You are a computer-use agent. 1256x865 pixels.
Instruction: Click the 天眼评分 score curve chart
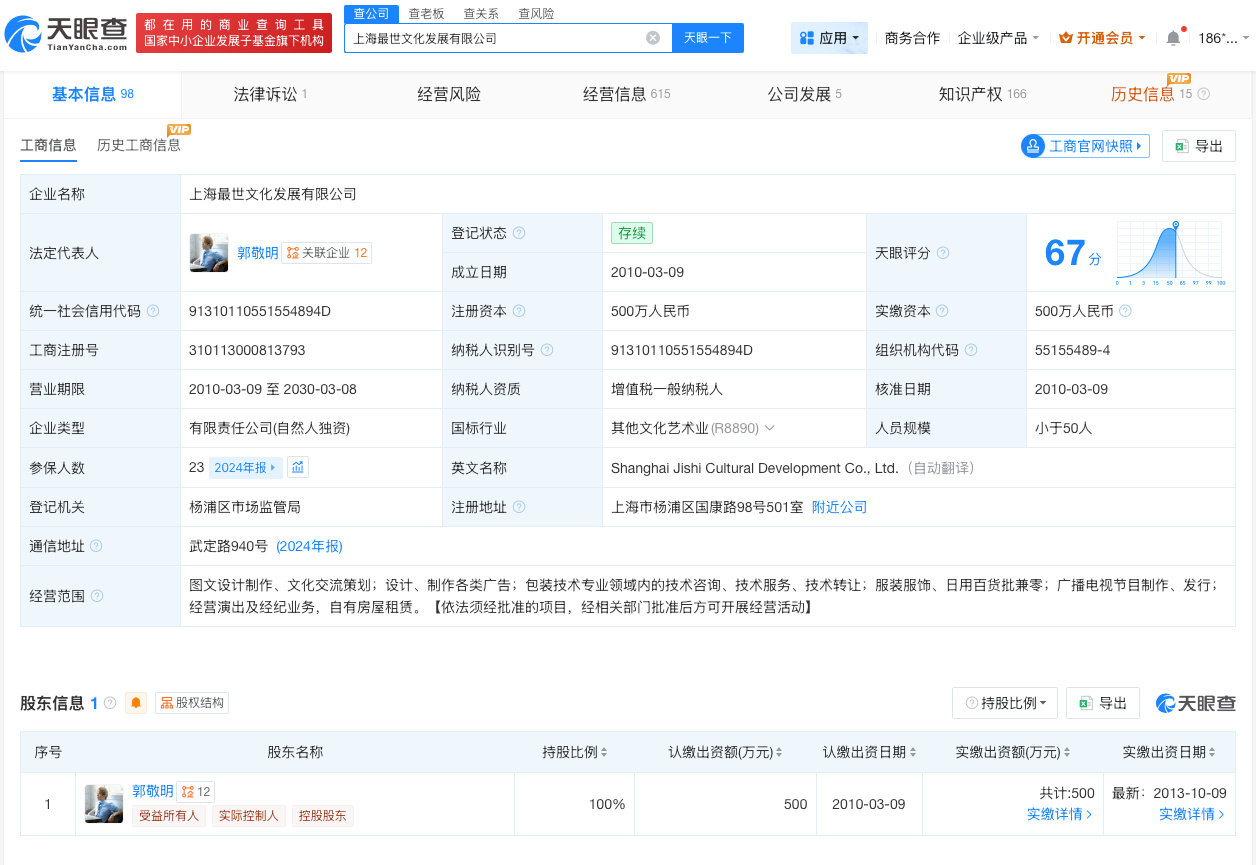pos(1170,252)
